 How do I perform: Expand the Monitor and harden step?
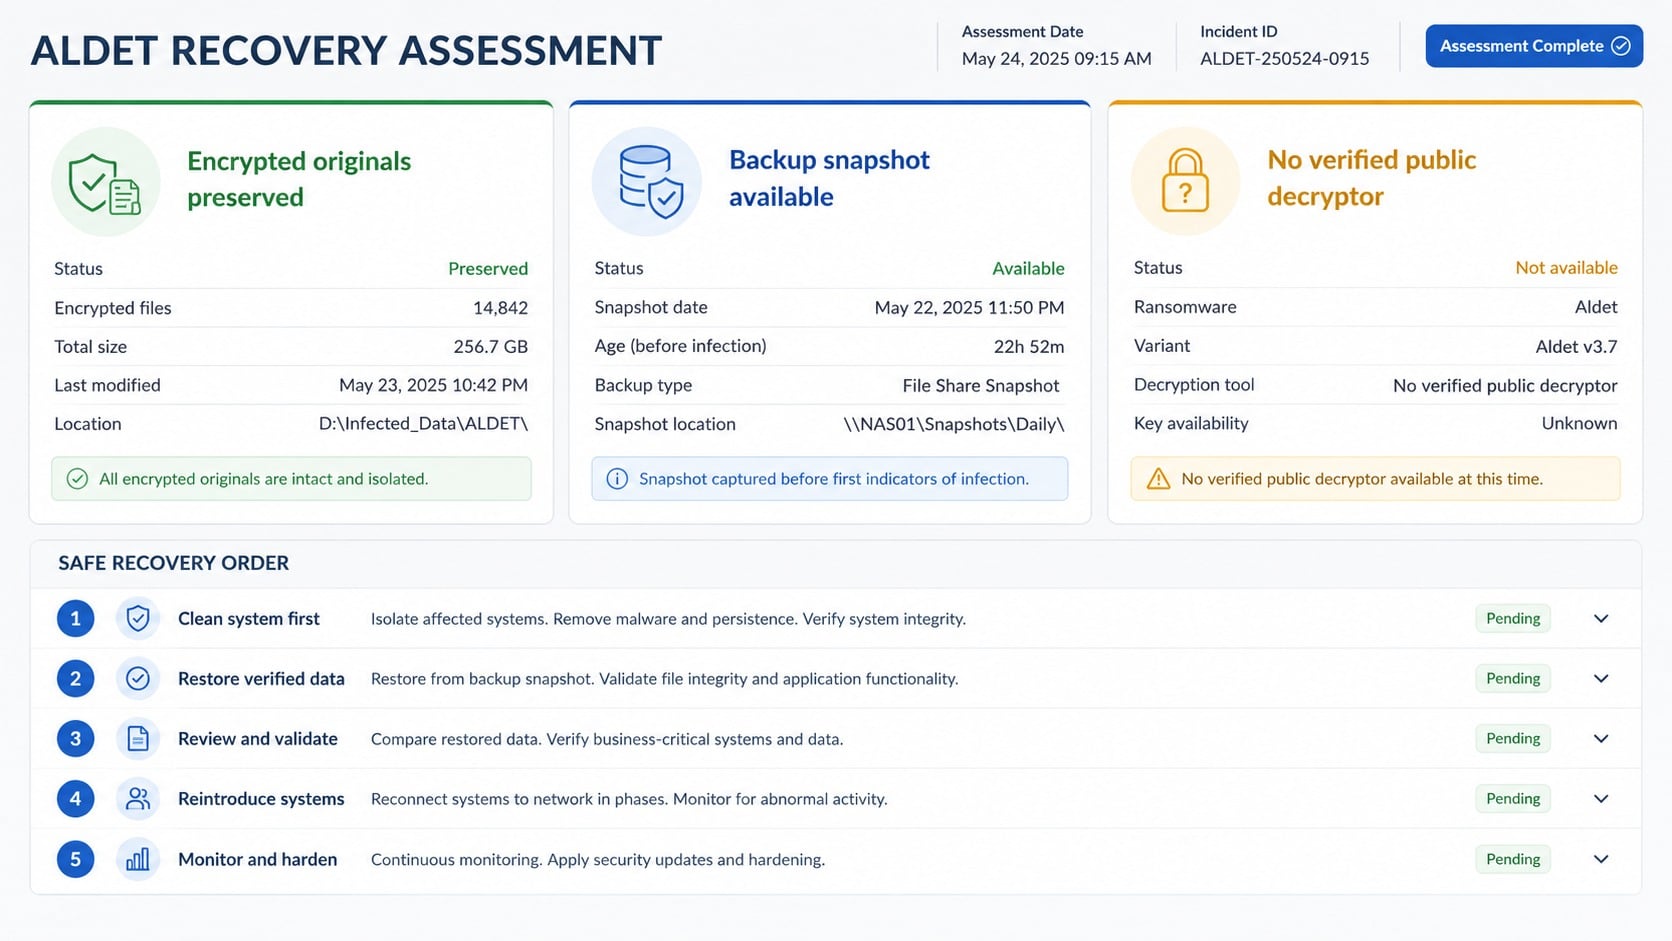pyautogui.click(x=1601, y=859)
